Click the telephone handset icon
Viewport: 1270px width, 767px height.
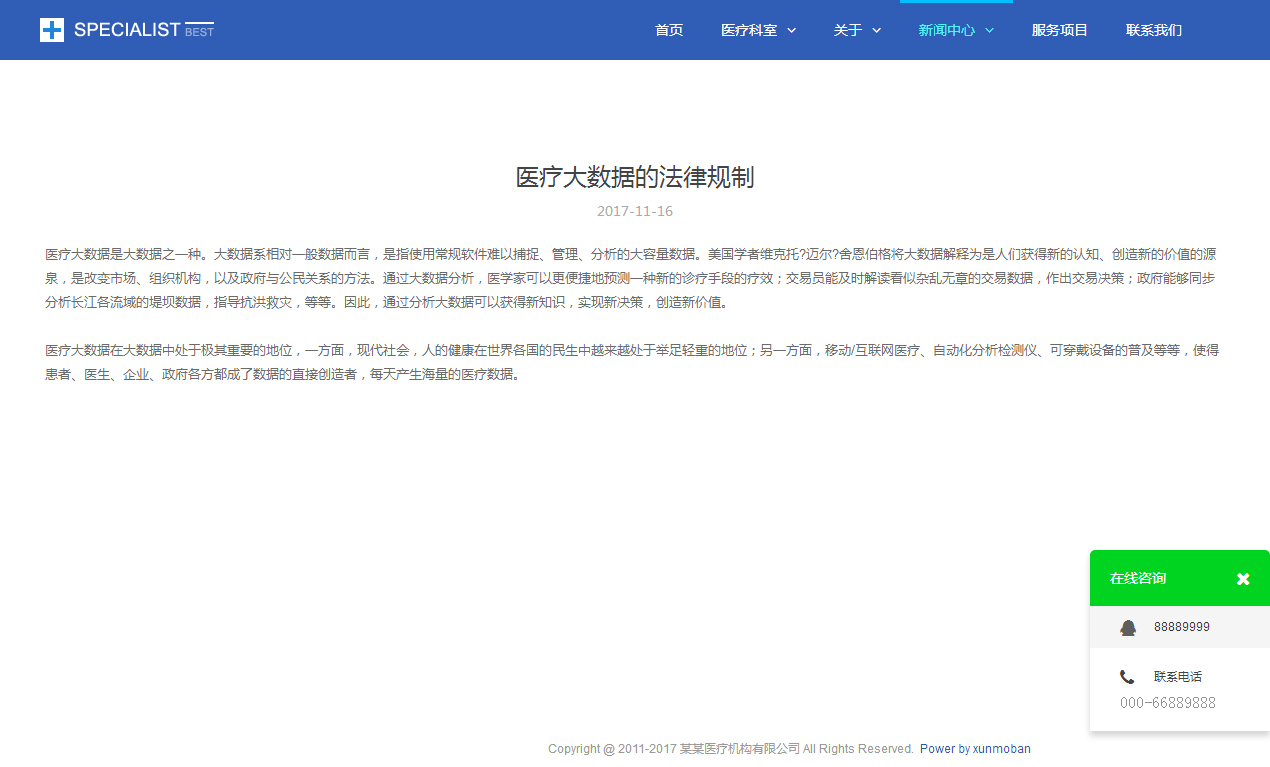1127,677
